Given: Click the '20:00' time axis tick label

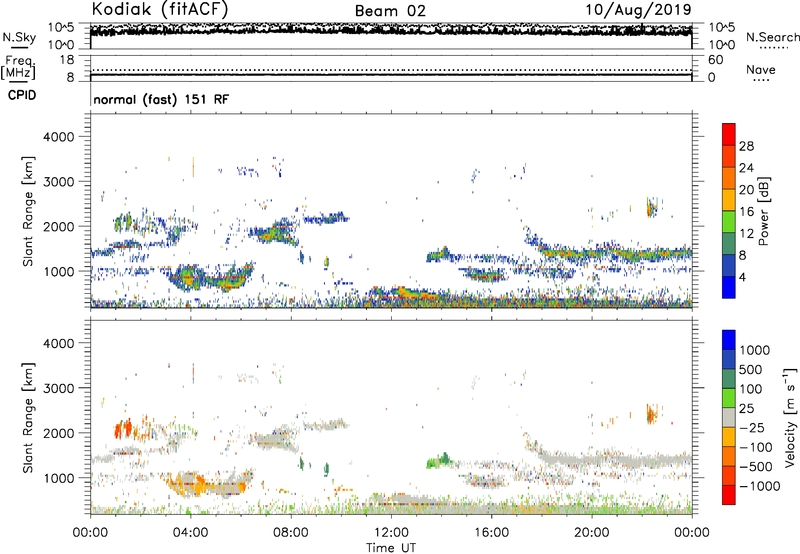Looking at the screenshot, I should point(591,533).
